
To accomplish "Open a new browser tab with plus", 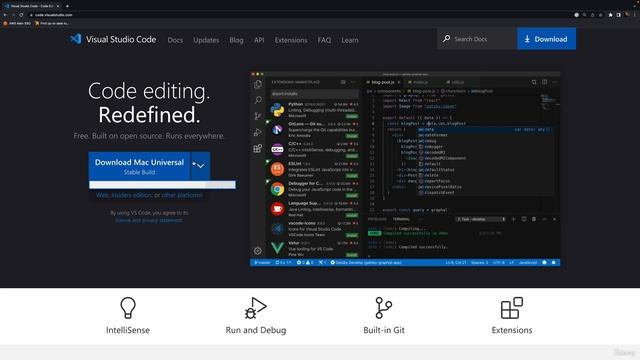I will coord(67,6).
